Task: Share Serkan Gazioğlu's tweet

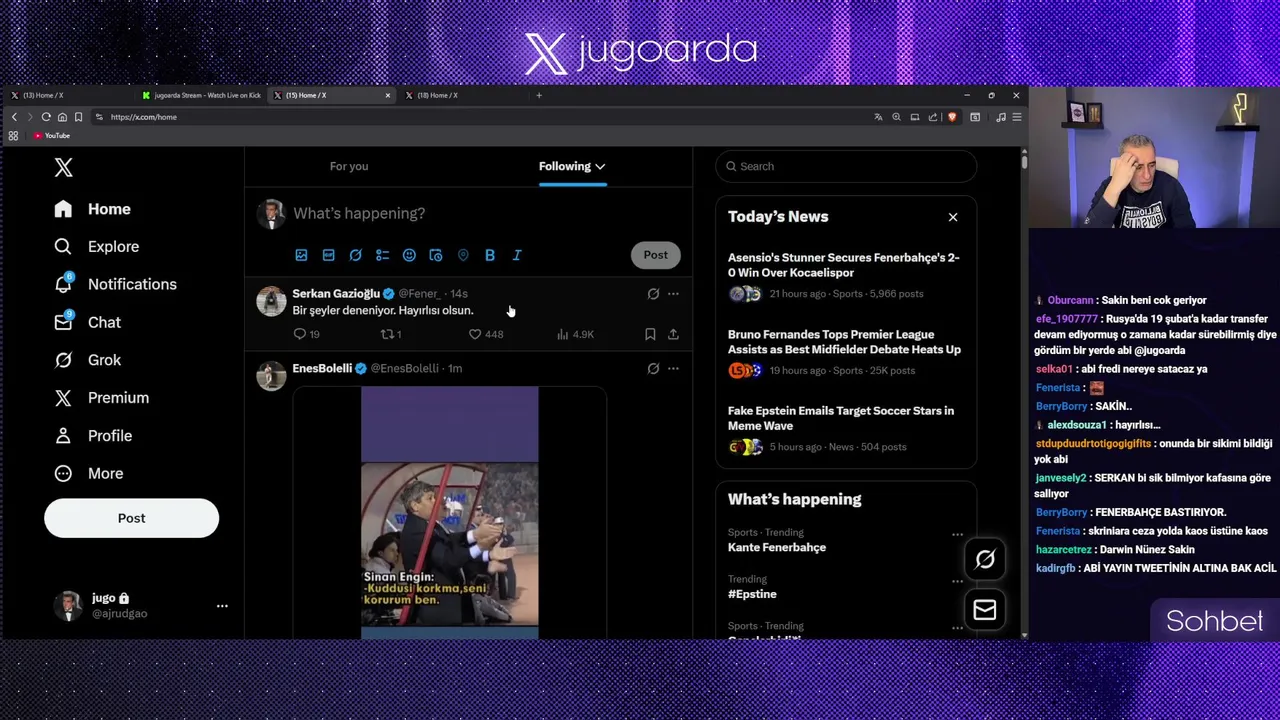Action: tap(673, 334)
